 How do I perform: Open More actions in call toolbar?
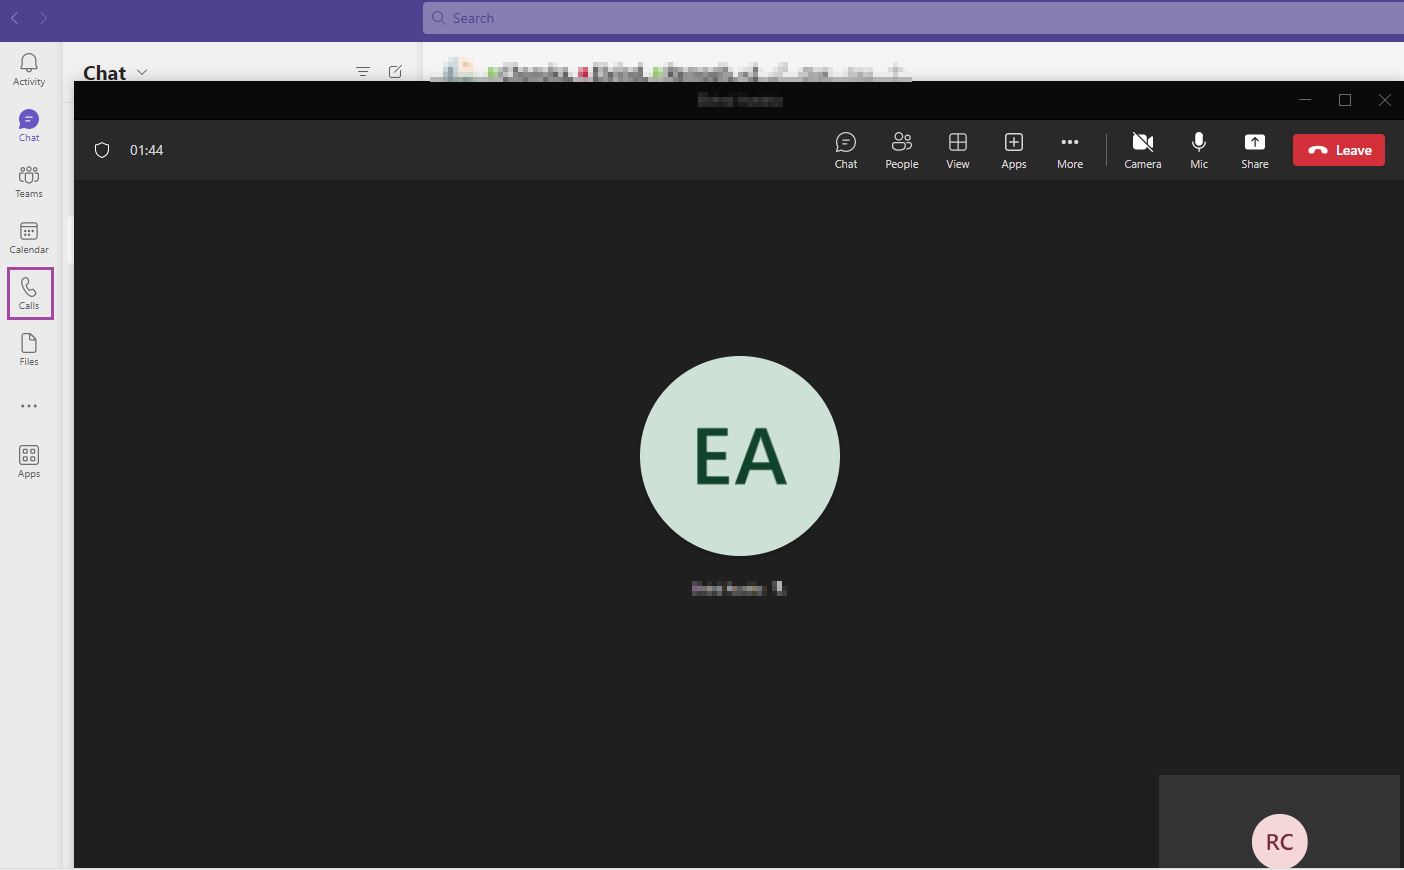tap(1070, 150)
